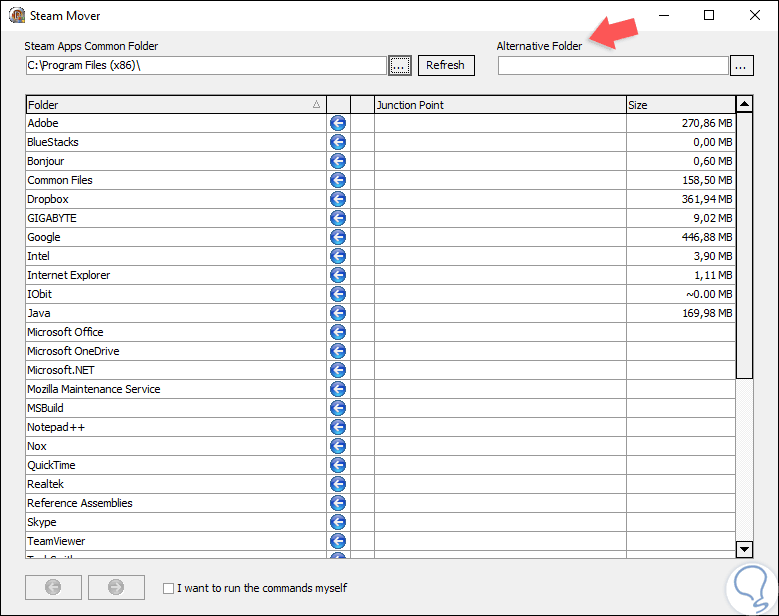Click the blue arrow icon in Adobe row
779x616 pixels.
(x=338, y=123)
